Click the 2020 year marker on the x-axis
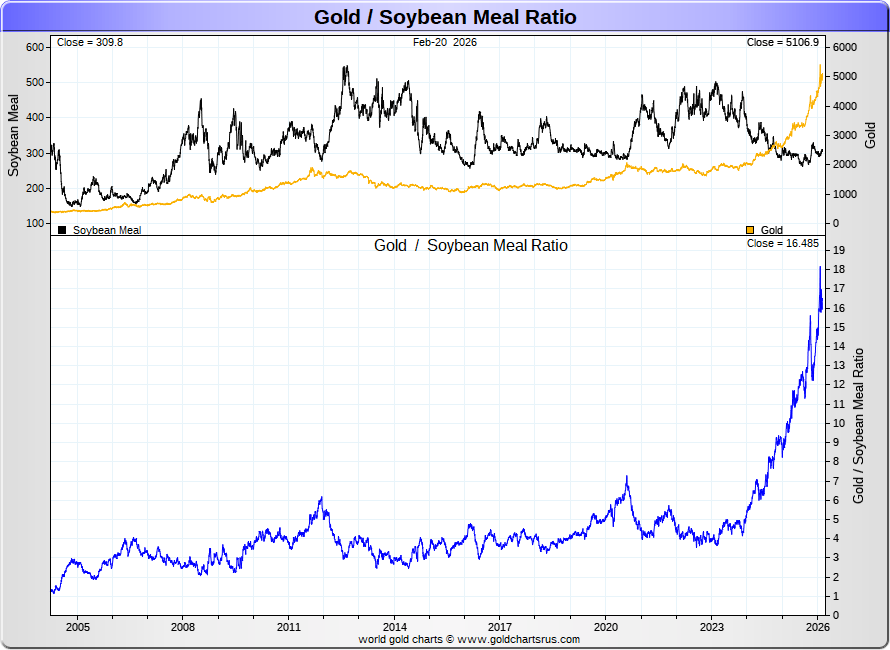890x650 pixels. coord(606,627)
